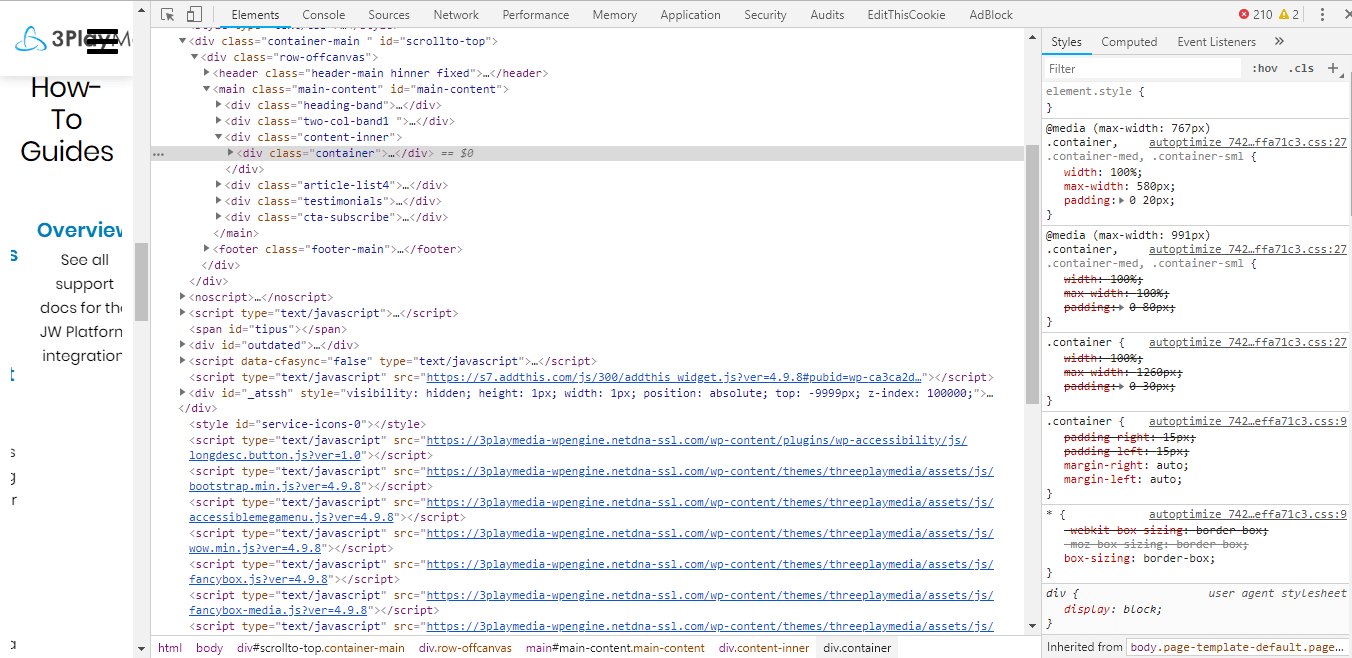Expand the div#outdated node
Image resolution: width=1352 pixels, height=658 pixels.
pos(183,346)
